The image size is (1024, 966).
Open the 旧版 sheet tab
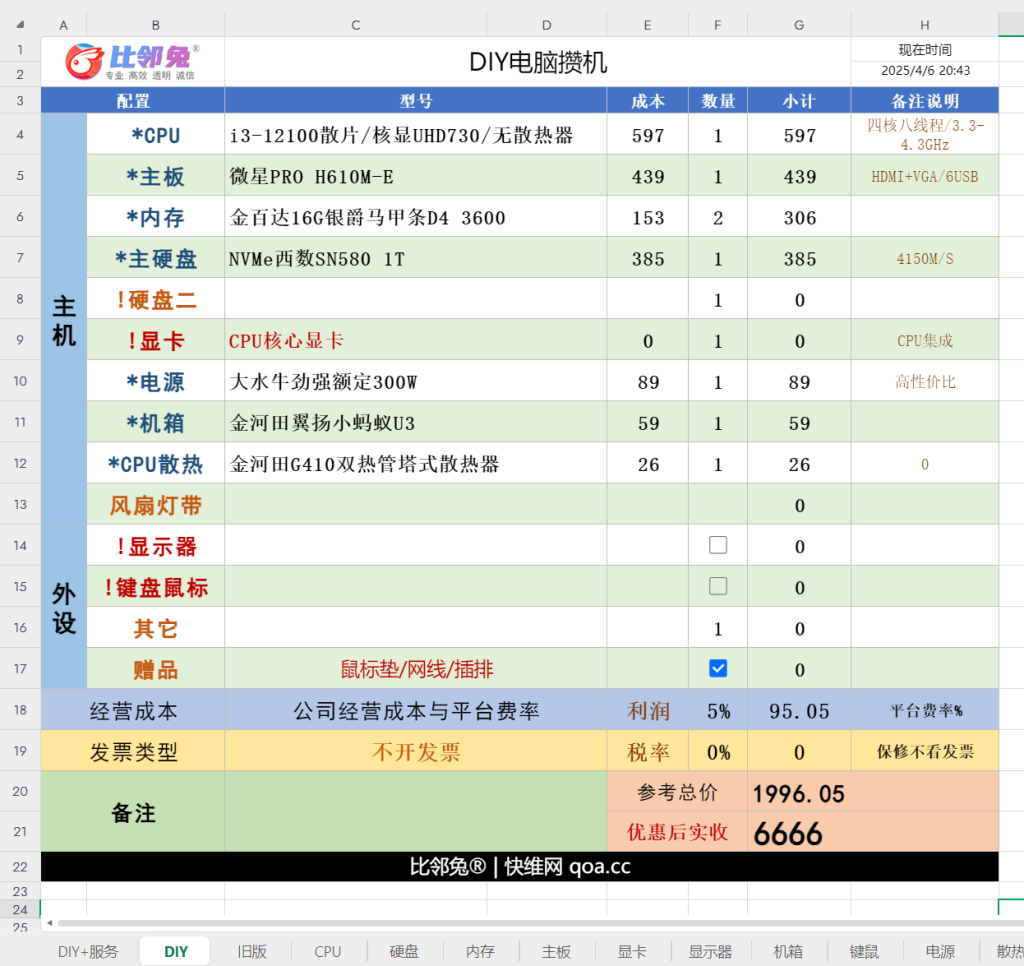(252, 952)
